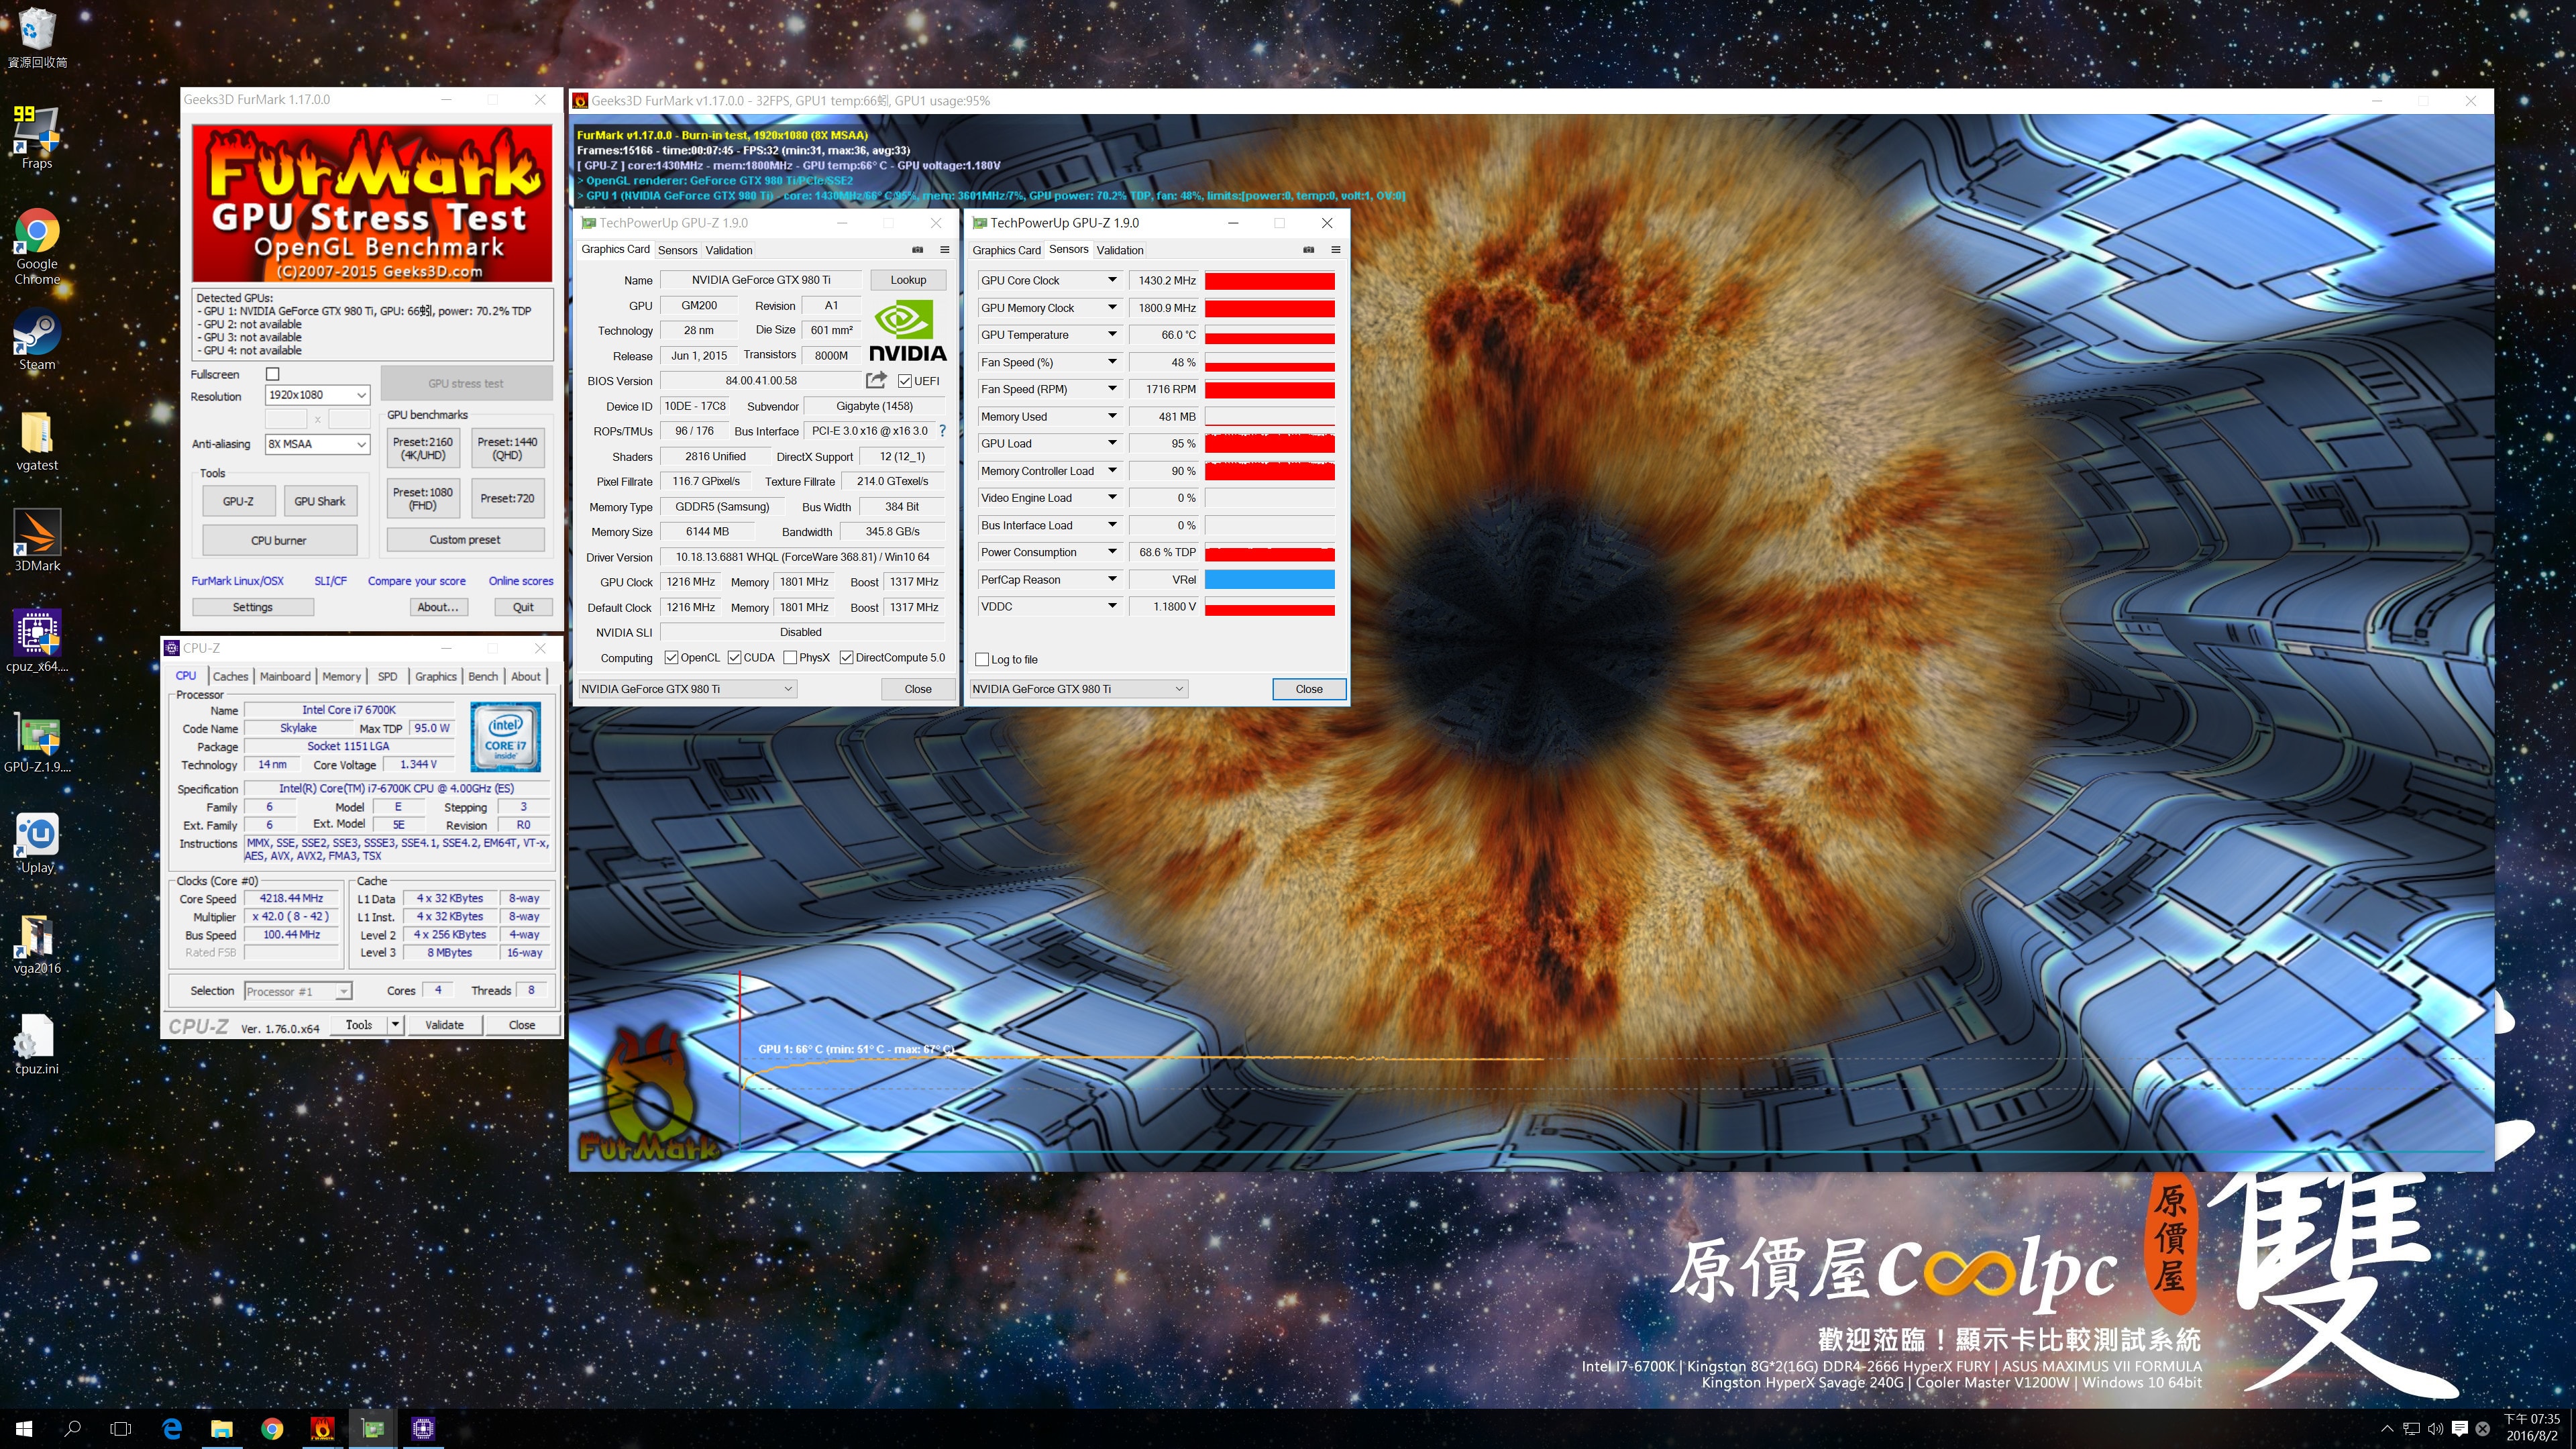Open Microsoft Edge from taskbar
The height and width of the screenshot is (1449, 2576).
(x=171, y=1429)
